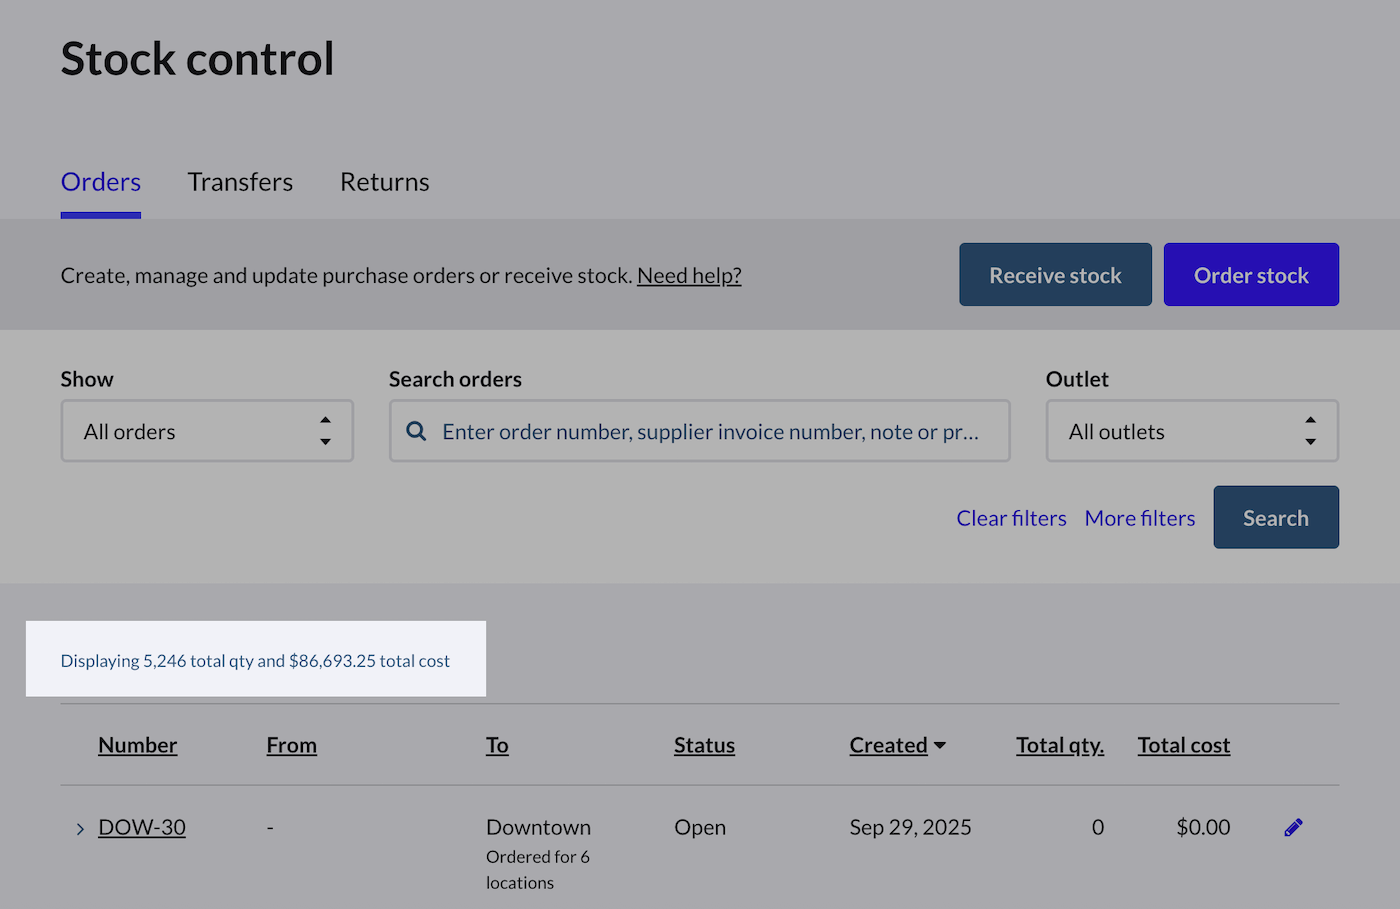The image size is (1400, 909).
Task: Open More filters
Action: [x=1139, y=518]
